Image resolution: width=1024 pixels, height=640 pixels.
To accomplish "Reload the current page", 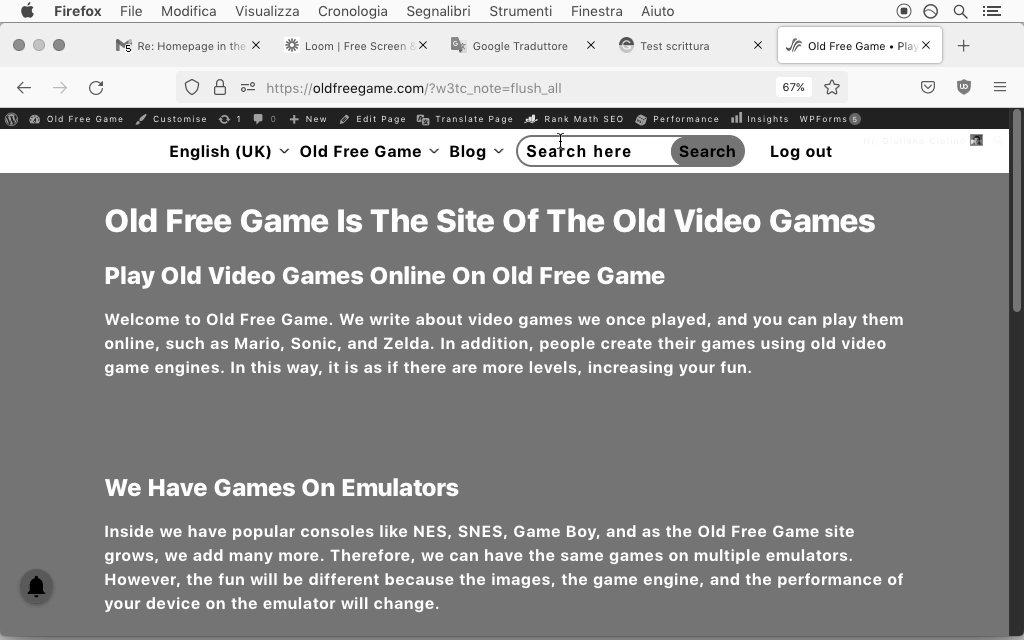I will [96, 88].
